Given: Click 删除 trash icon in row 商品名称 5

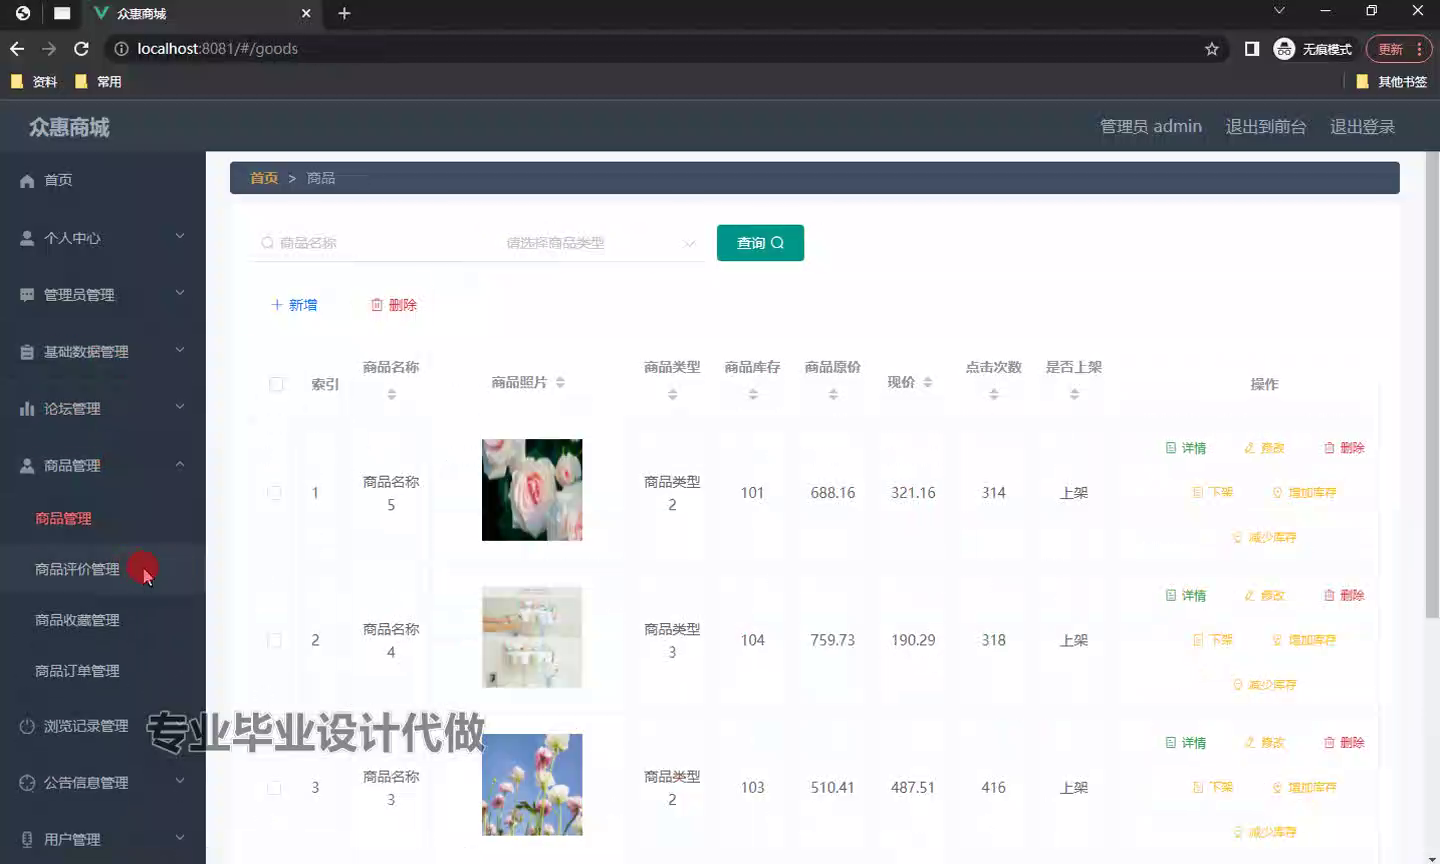Looking at the screenshot, I should (x=1329, y=448).
